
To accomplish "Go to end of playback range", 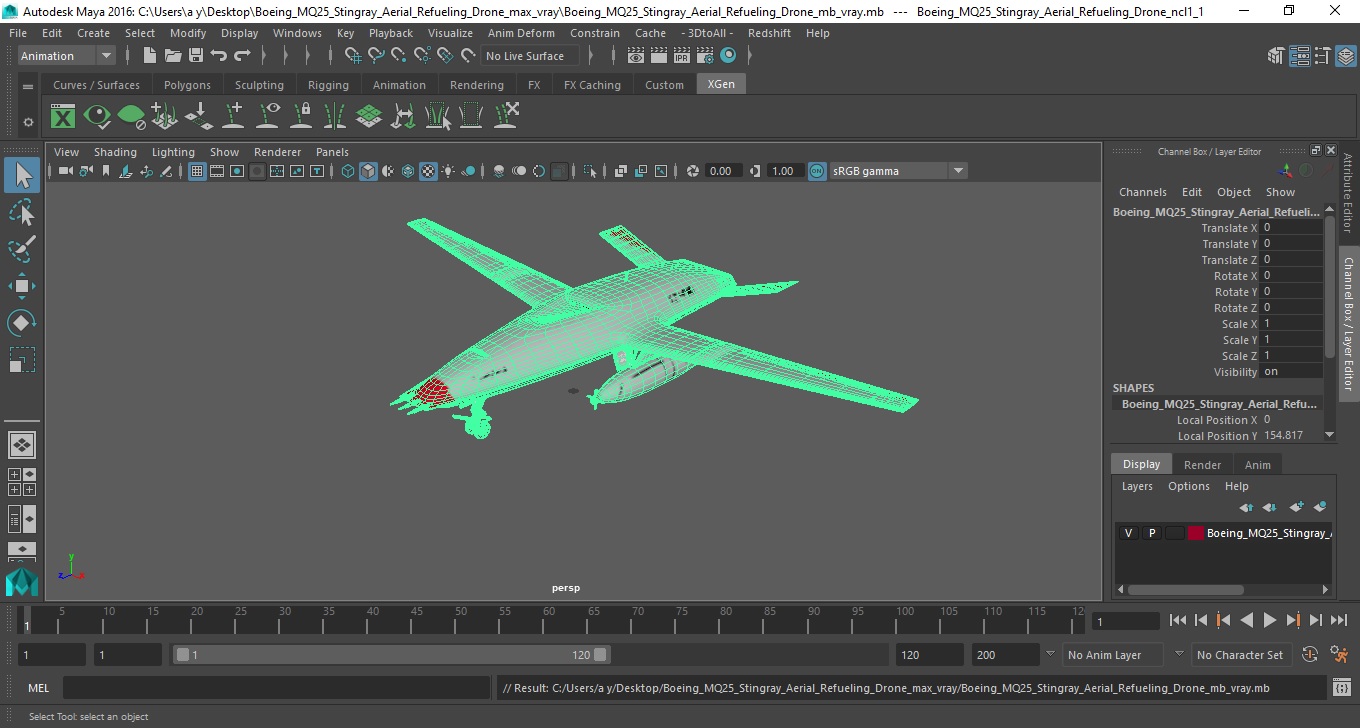I will click(1337, 620).
